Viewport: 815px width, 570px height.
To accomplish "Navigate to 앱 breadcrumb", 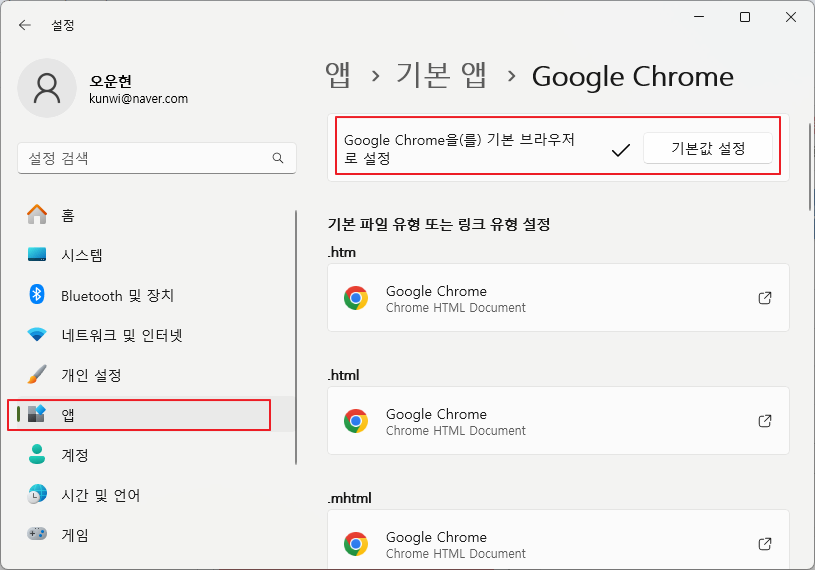I will tap(338, 76).
